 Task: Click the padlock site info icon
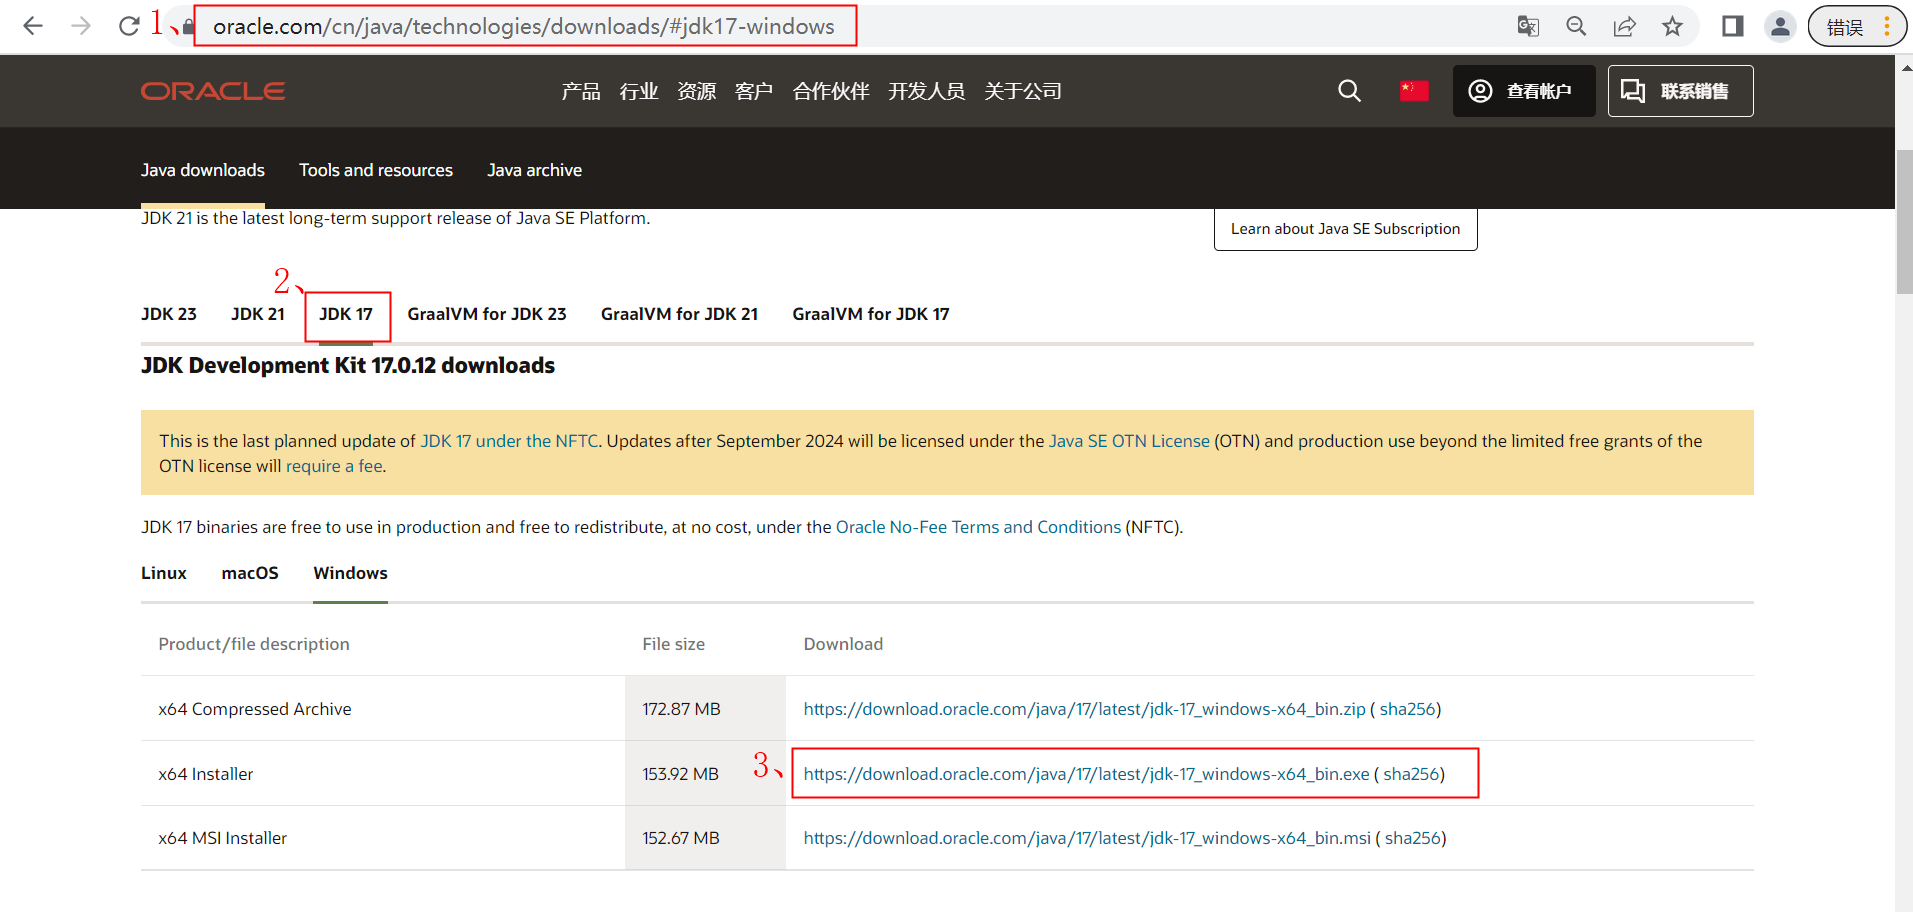click(188, 26)
